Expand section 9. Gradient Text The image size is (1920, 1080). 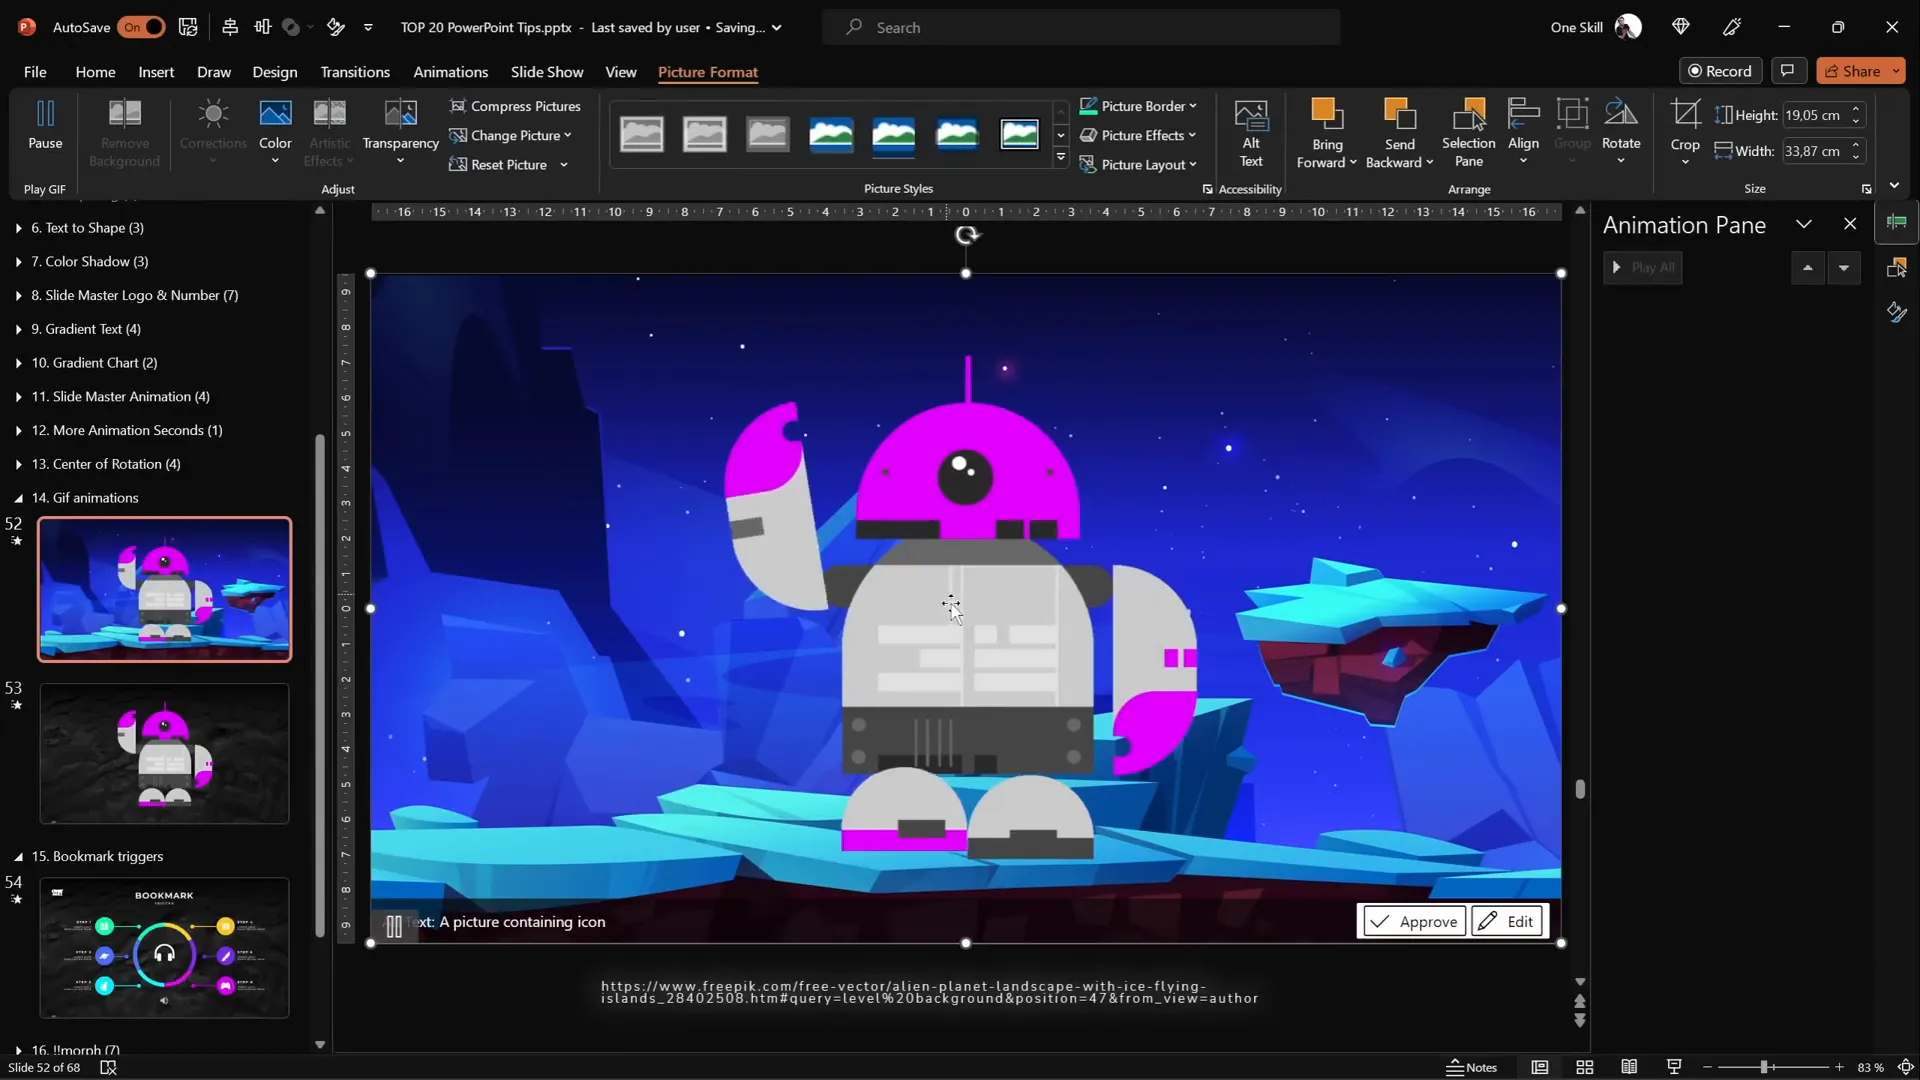[19, 329]
